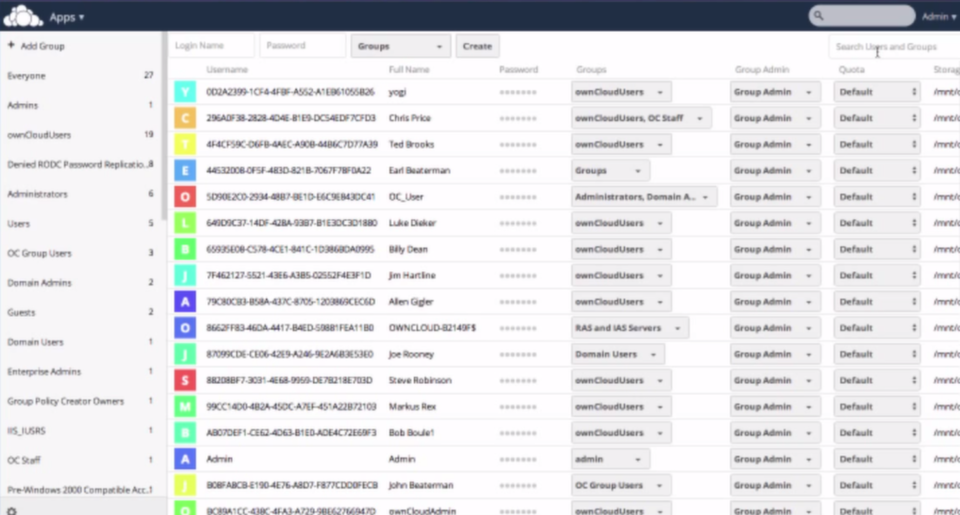Click the full name Bob Boule1
The height and width of the screenshot is (515, 960).
coord(411,433)
